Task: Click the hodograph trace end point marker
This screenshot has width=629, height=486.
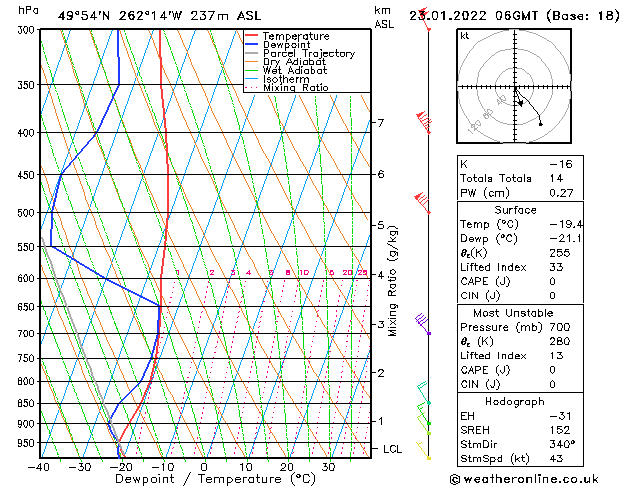Action: (540, 124)
